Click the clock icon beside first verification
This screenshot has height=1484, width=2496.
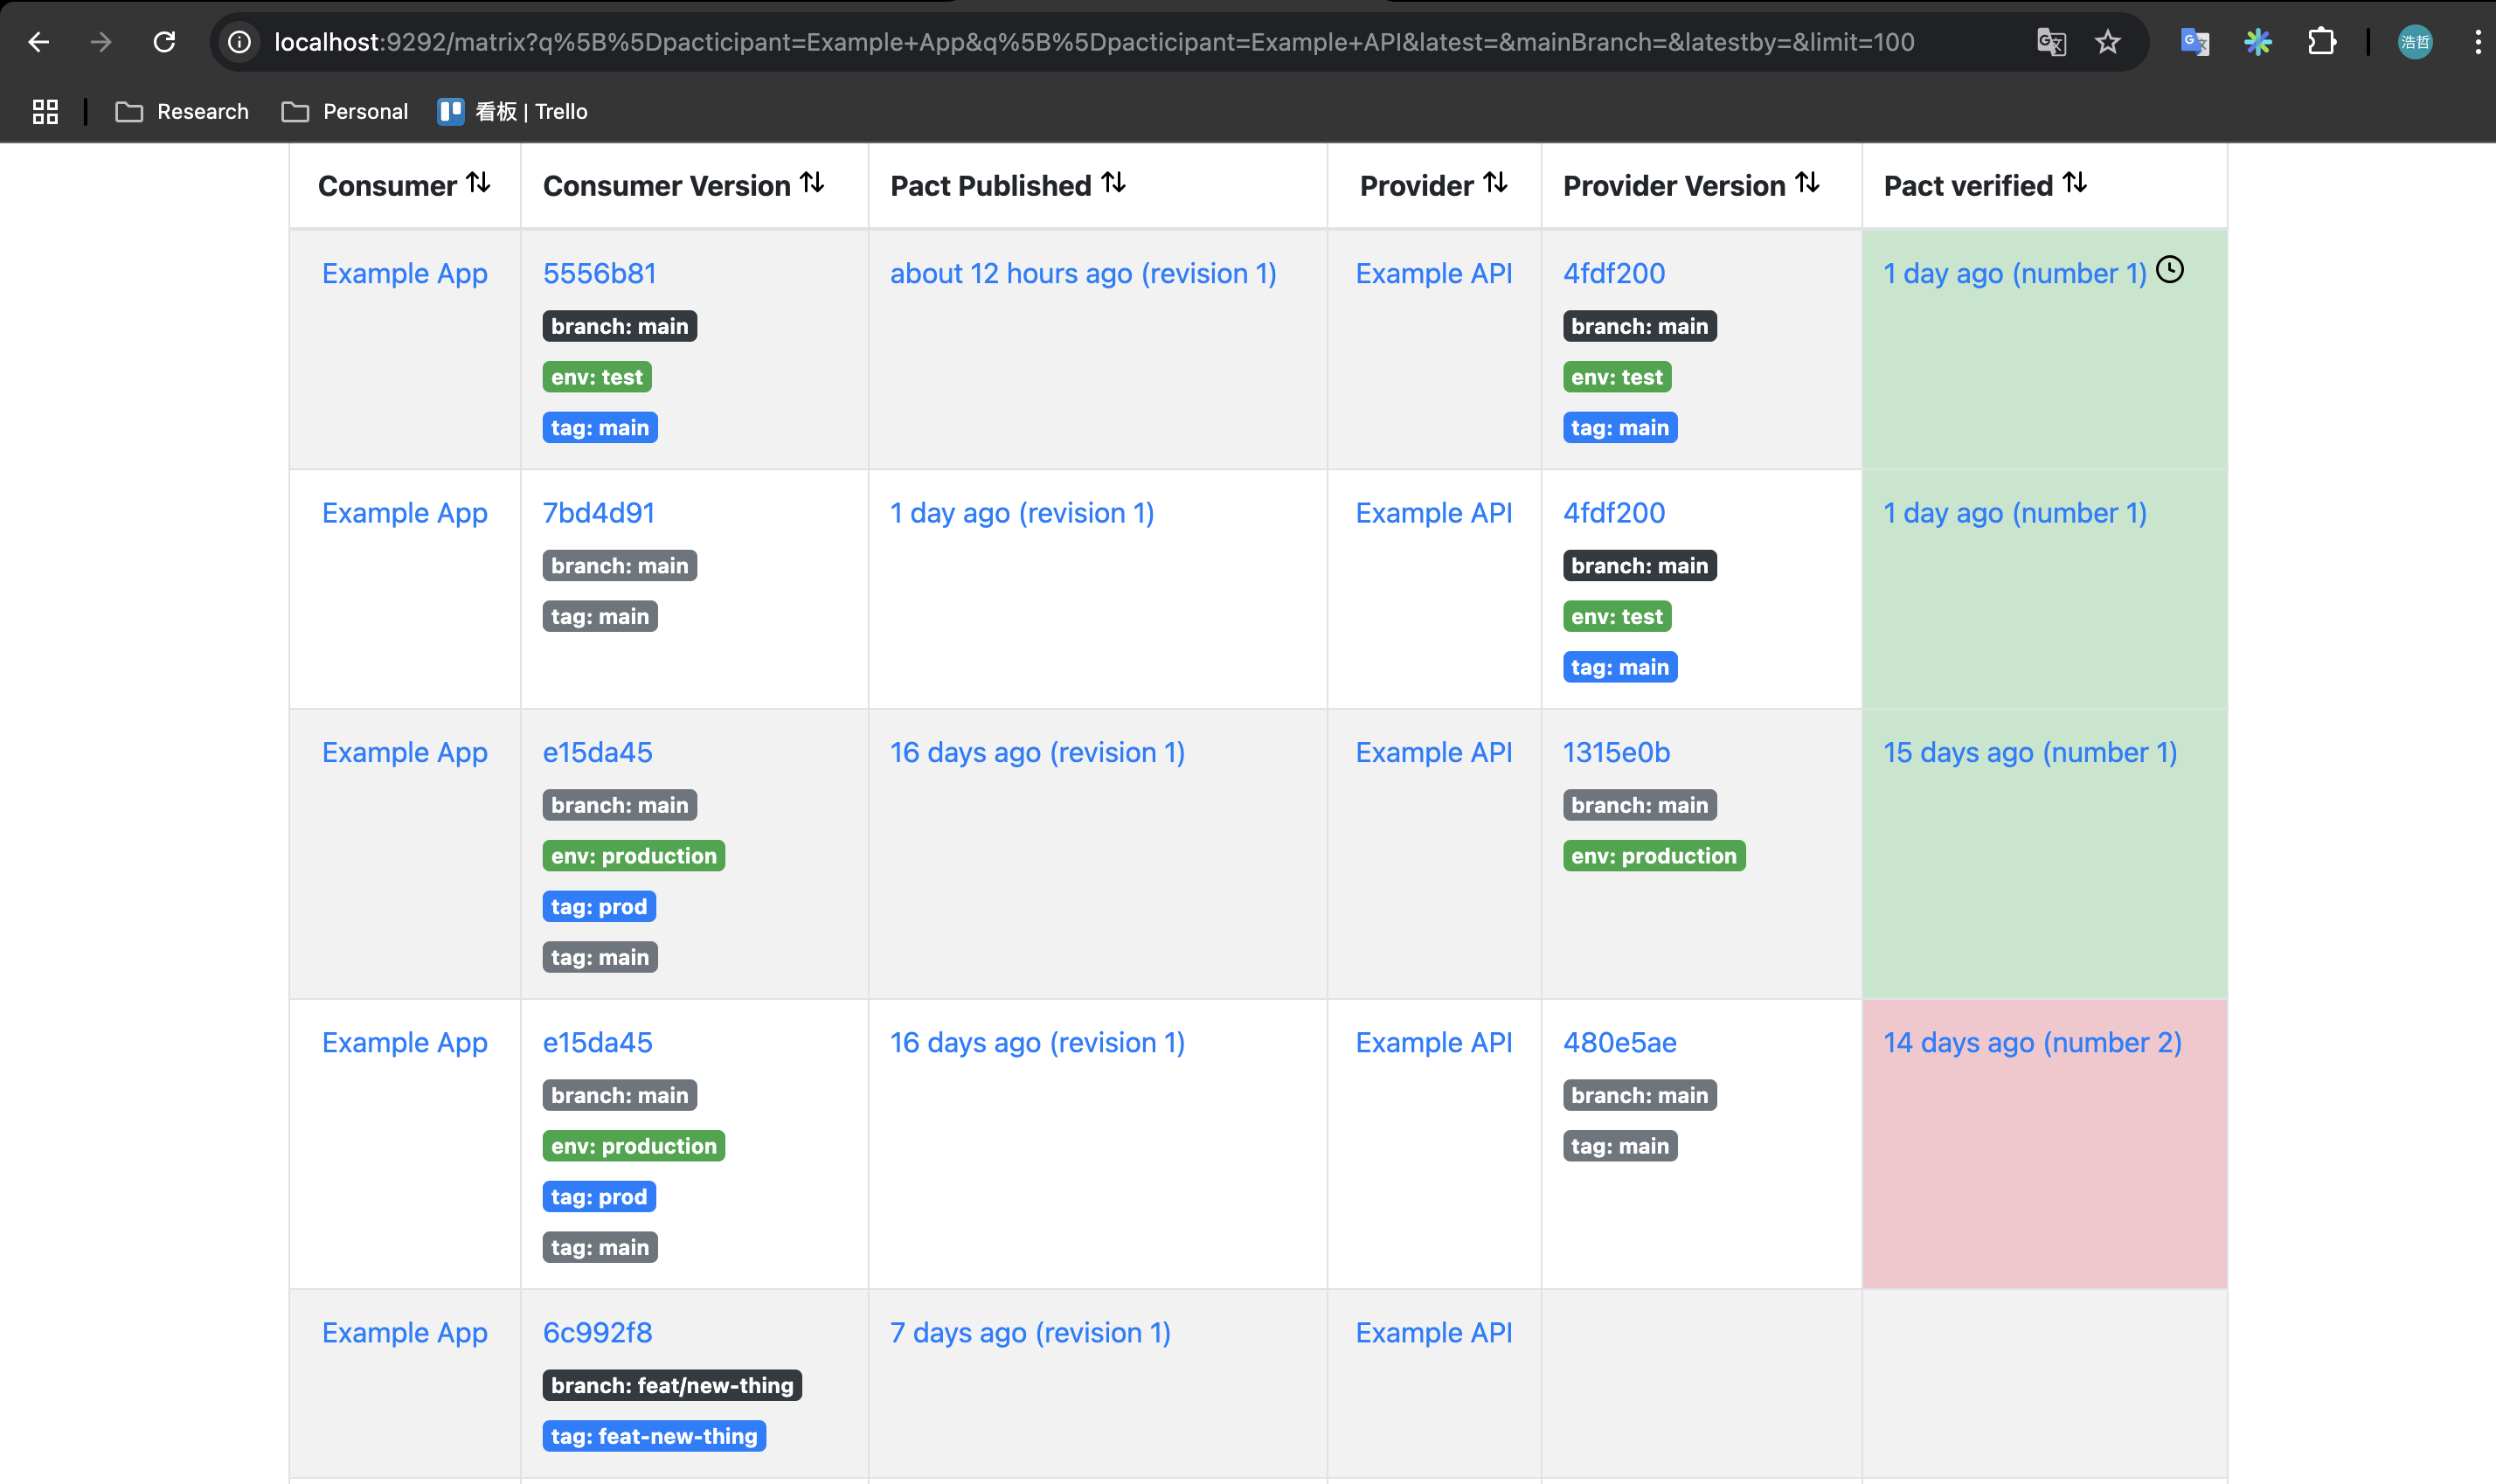pos(2169,269)
